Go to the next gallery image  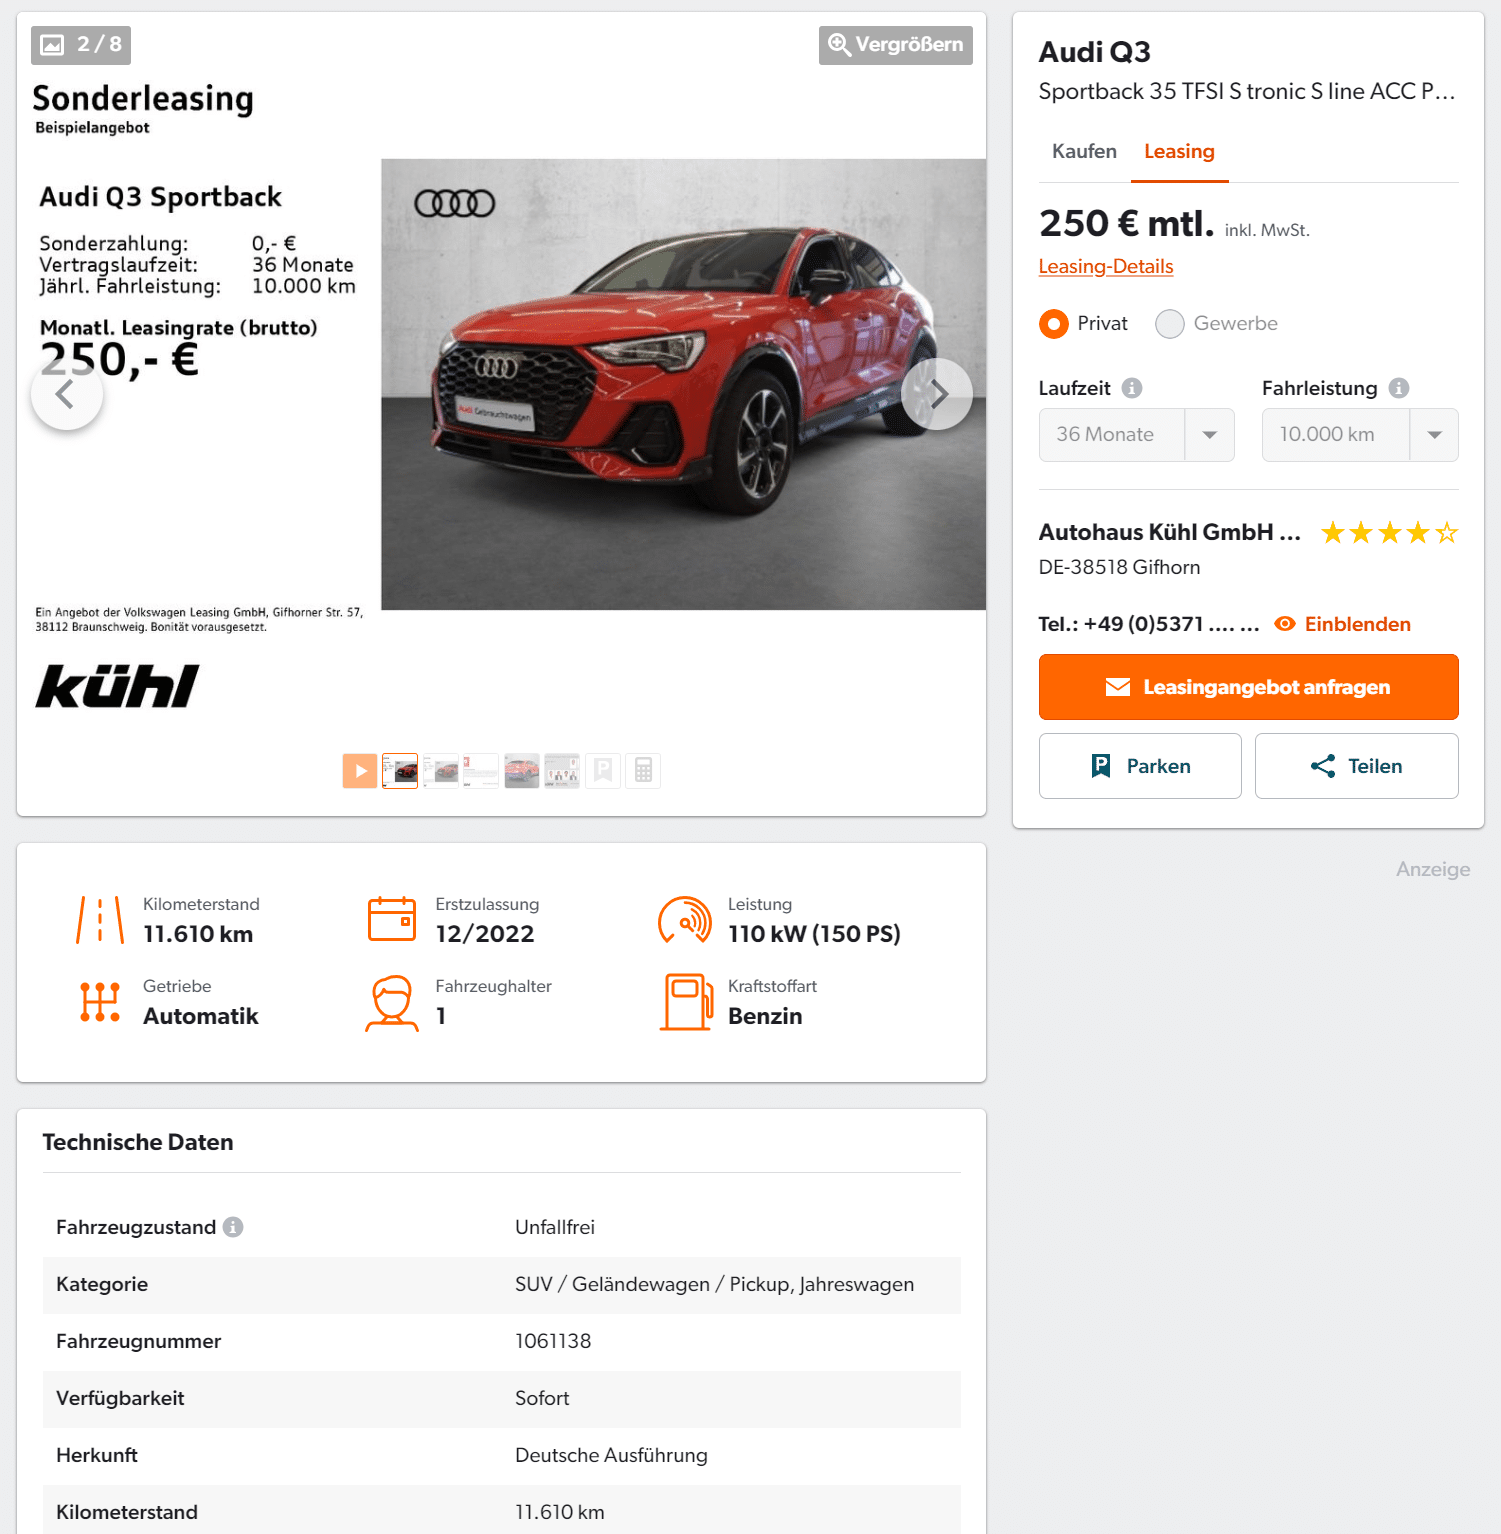tap(937, 394)
